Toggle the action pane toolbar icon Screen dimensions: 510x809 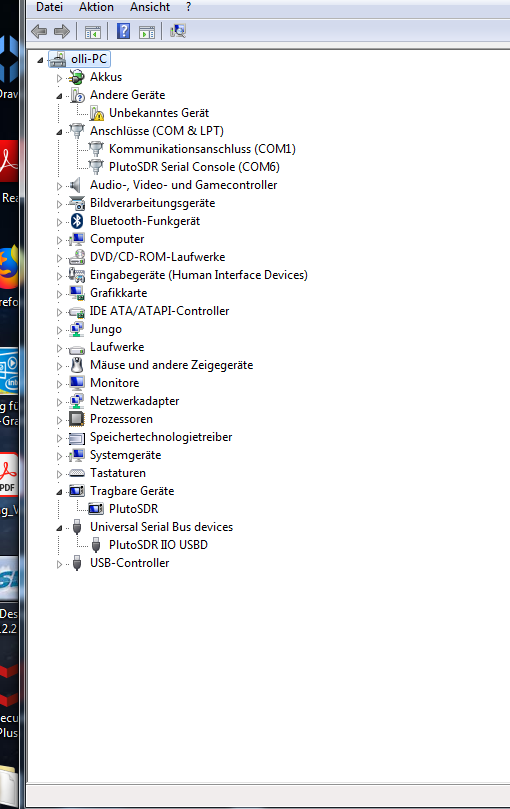pos(147,33)
